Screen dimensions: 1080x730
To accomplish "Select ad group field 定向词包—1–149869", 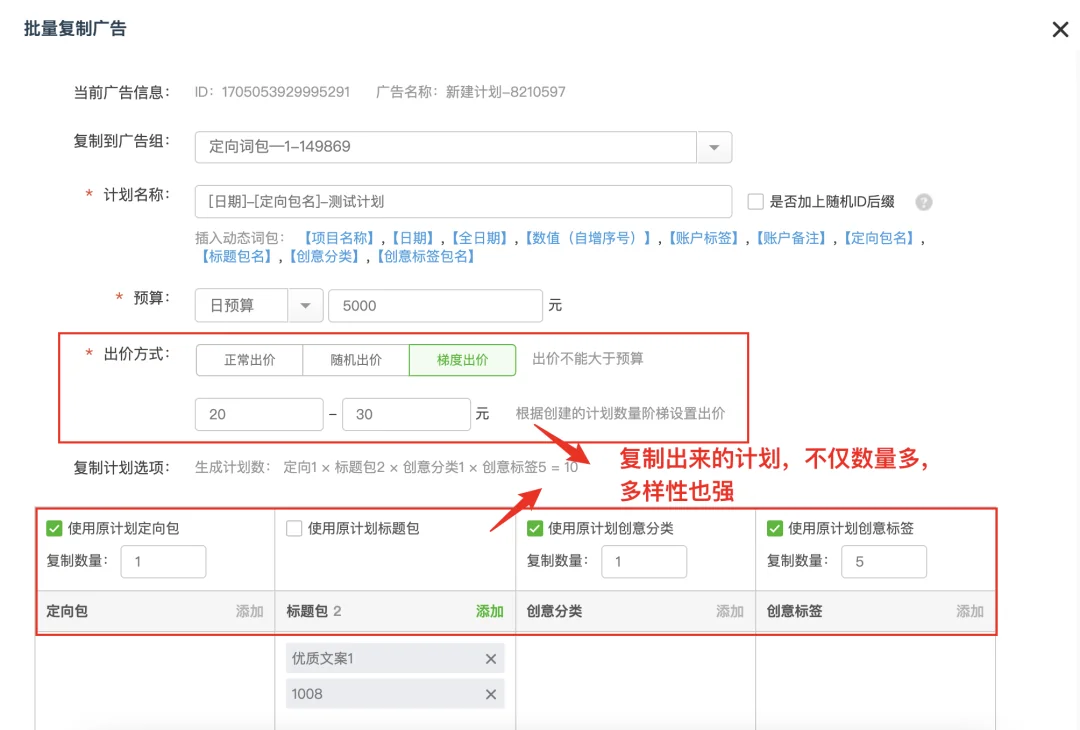I will click(x=446, y=147).
